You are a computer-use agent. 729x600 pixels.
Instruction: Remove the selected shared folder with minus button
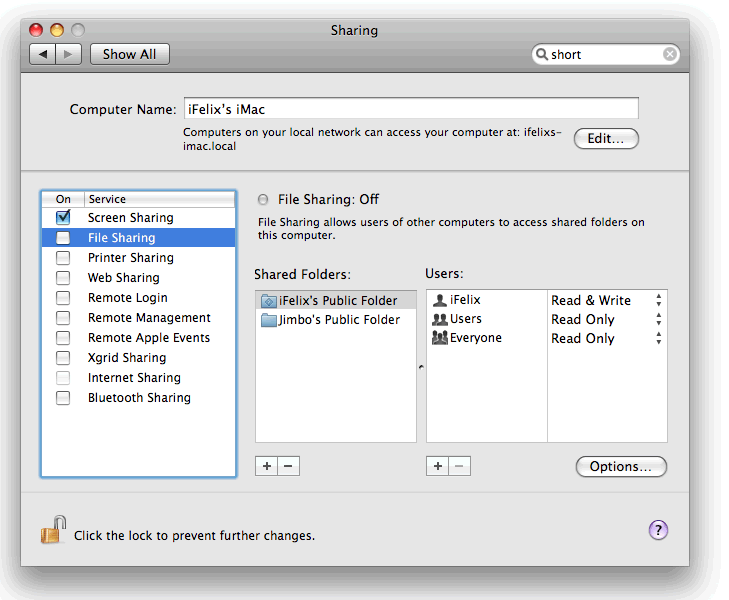(x=288, y=466)
